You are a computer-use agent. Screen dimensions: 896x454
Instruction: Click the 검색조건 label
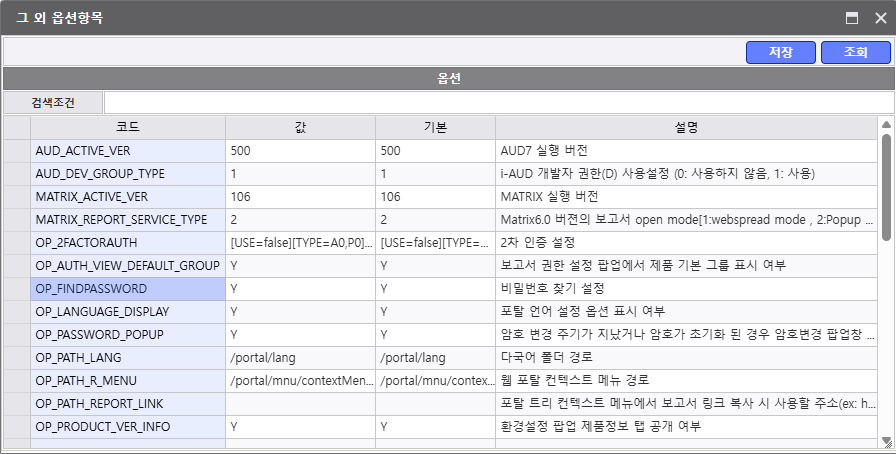[x=53, y=102]
